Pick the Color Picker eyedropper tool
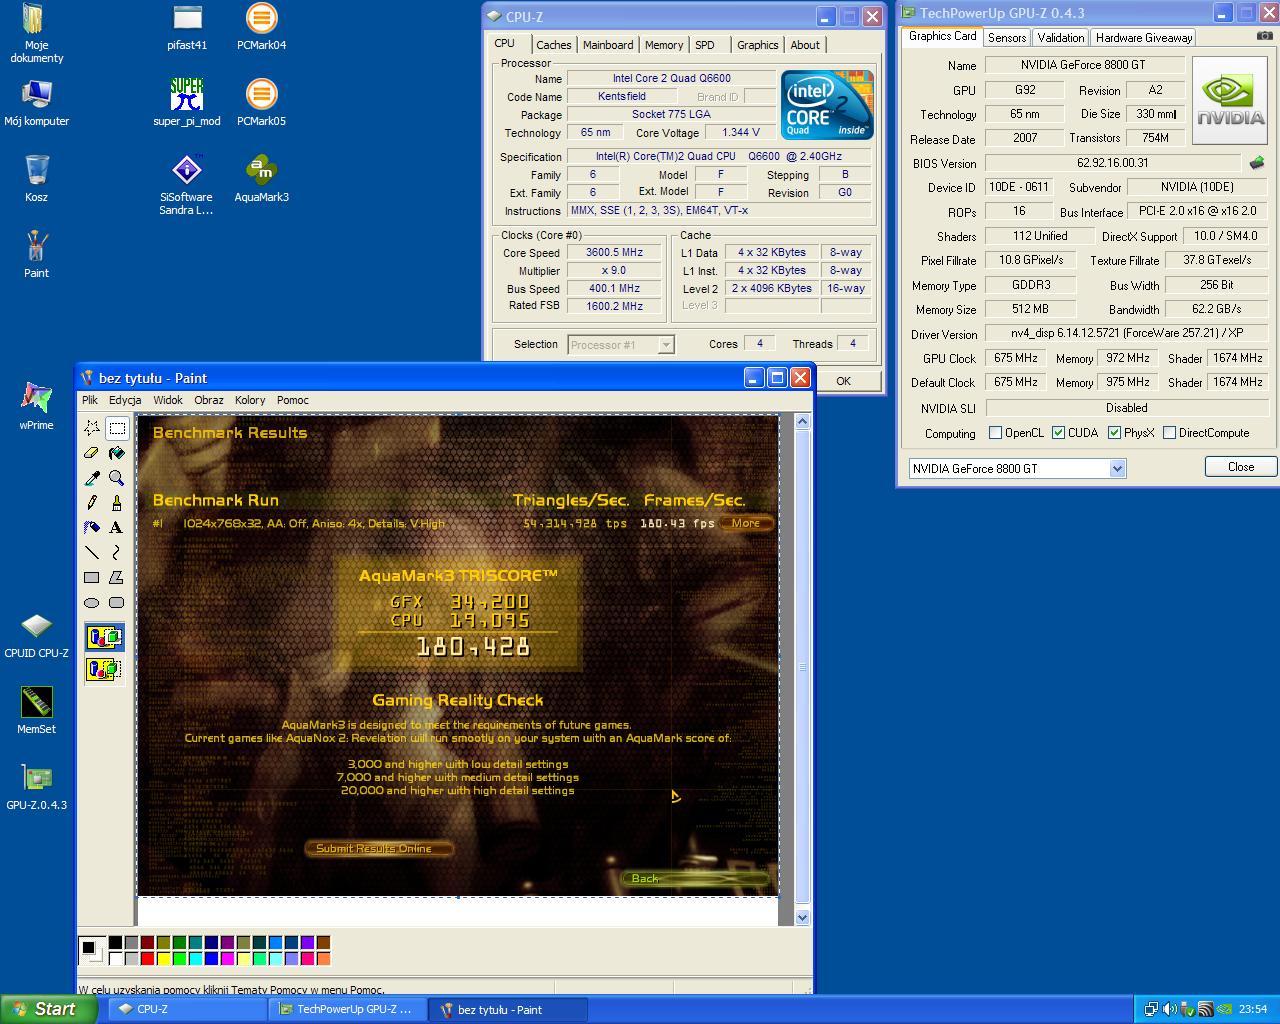Screen dimensions: 1280x1024 [x=92, y=478]
